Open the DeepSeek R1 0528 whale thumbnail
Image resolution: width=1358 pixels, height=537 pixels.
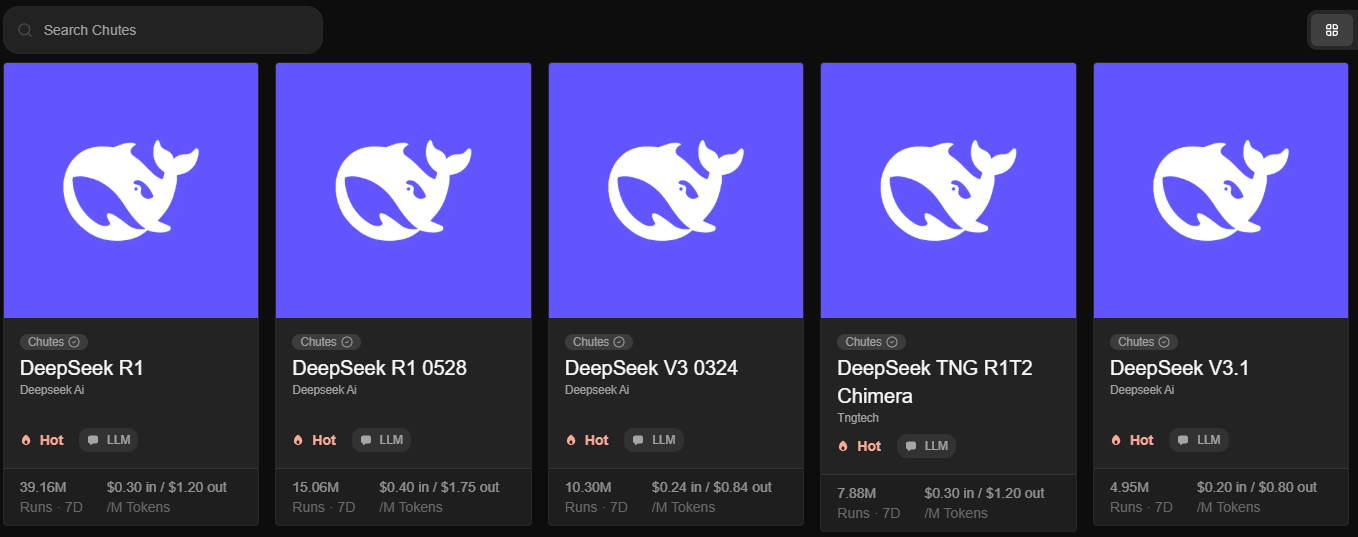[x=403, y=190]
